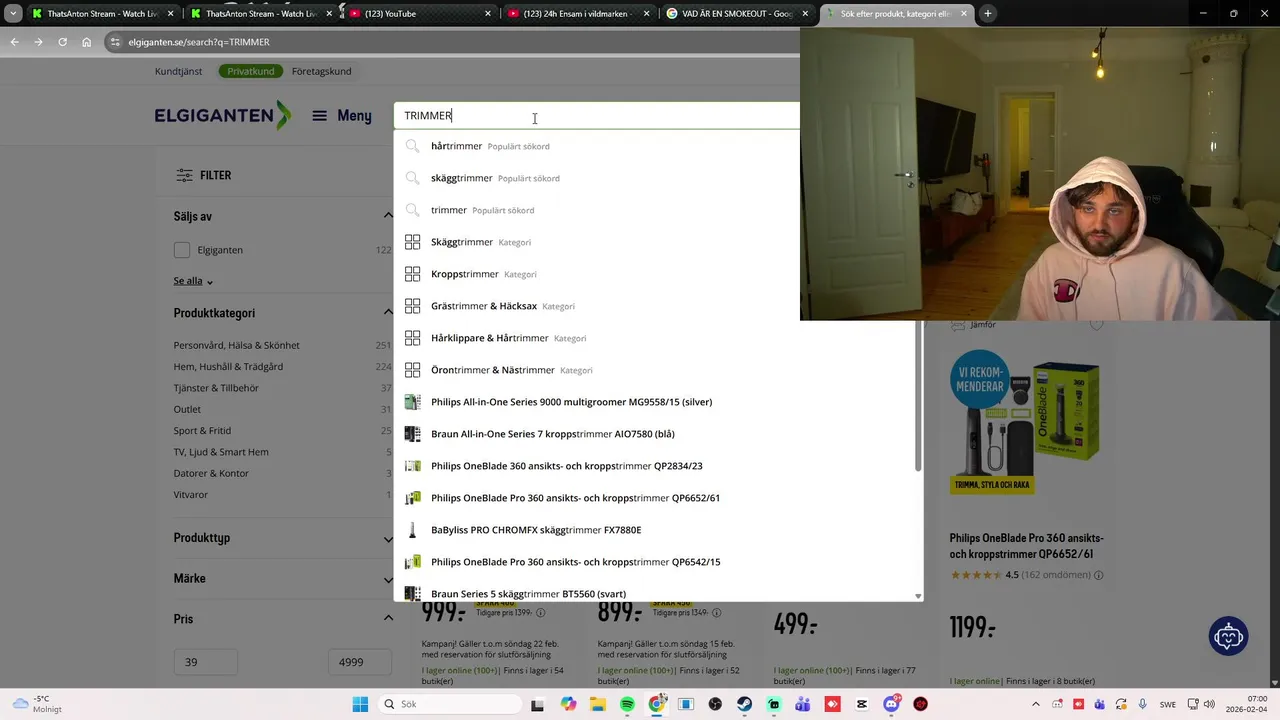Open Spotify from the taskbar
1280x720 pixels.
coord(627,704)
